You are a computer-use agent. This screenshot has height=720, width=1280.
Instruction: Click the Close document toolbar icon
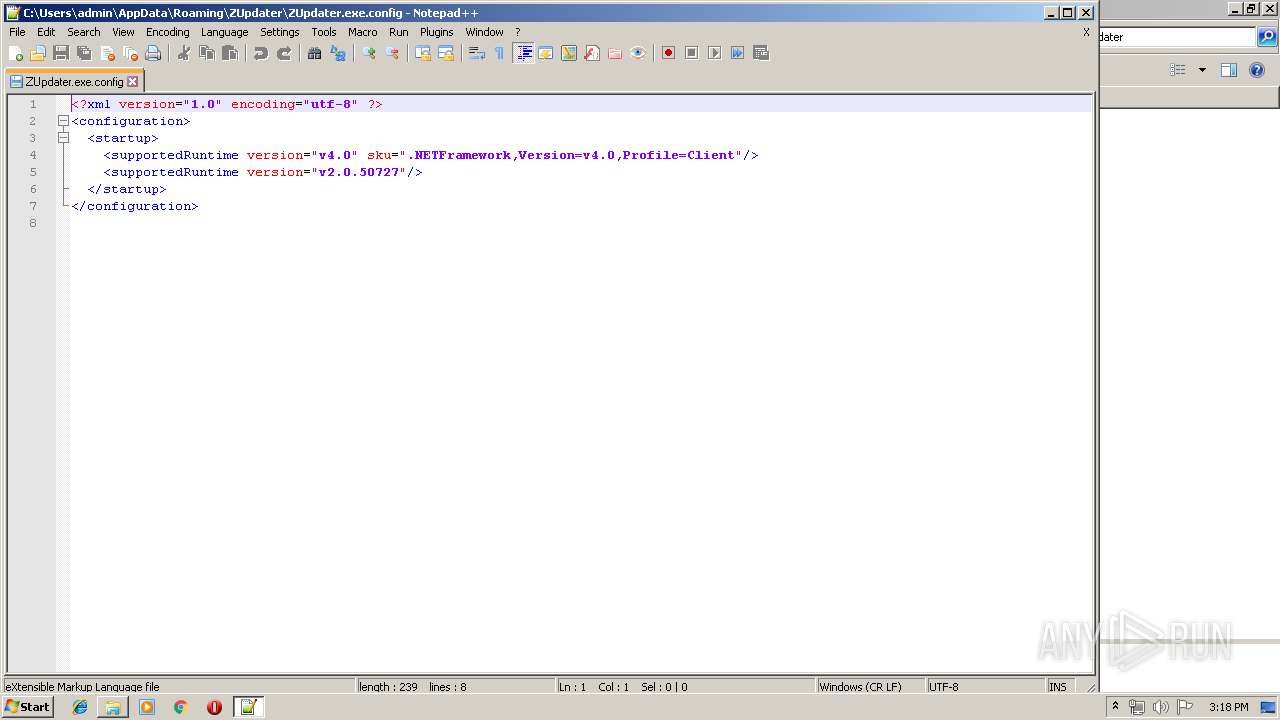[107, 53]
